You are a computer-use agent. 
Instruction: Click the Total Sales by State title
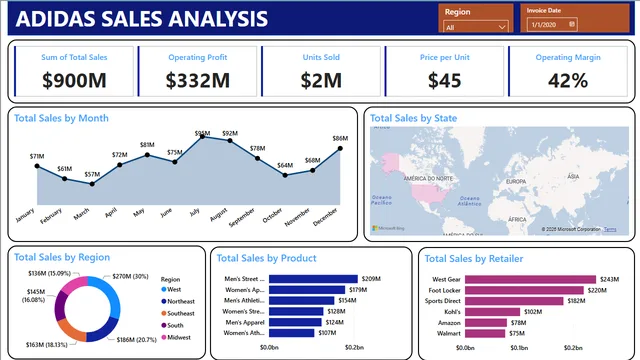pos(413,118)
